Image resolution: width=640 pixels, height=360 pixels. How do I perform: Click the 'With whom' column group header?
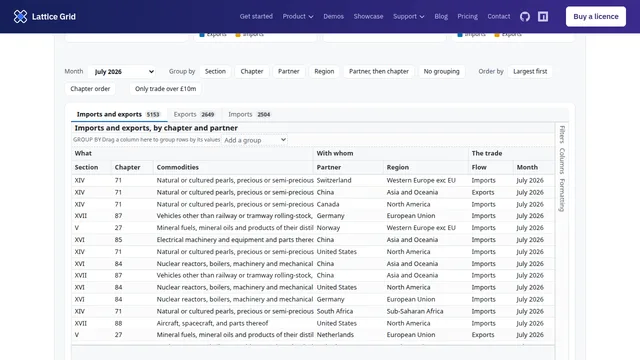pos(391,153)
